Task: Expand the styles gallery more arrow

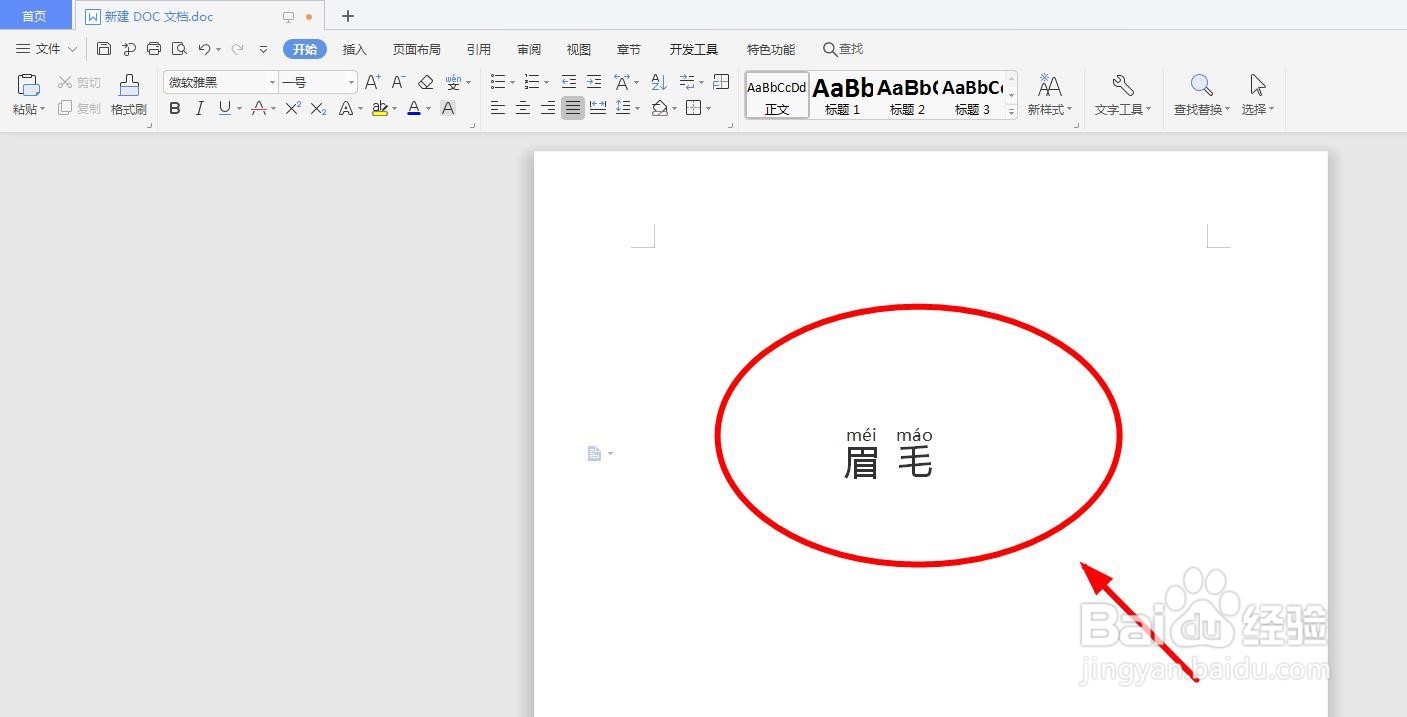Action: tap(1012, 112)
